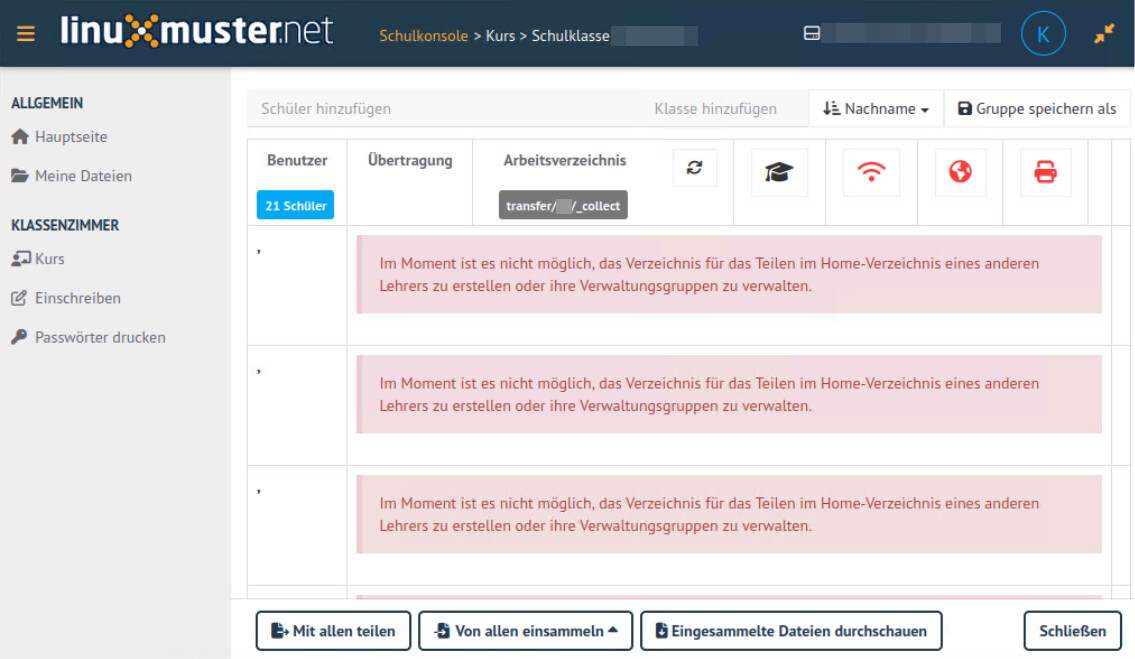Image resolution: width=1135 pixels, height=659 pixels.
Task: Open the hamburger sidebar menu
Action: [26, 34]
